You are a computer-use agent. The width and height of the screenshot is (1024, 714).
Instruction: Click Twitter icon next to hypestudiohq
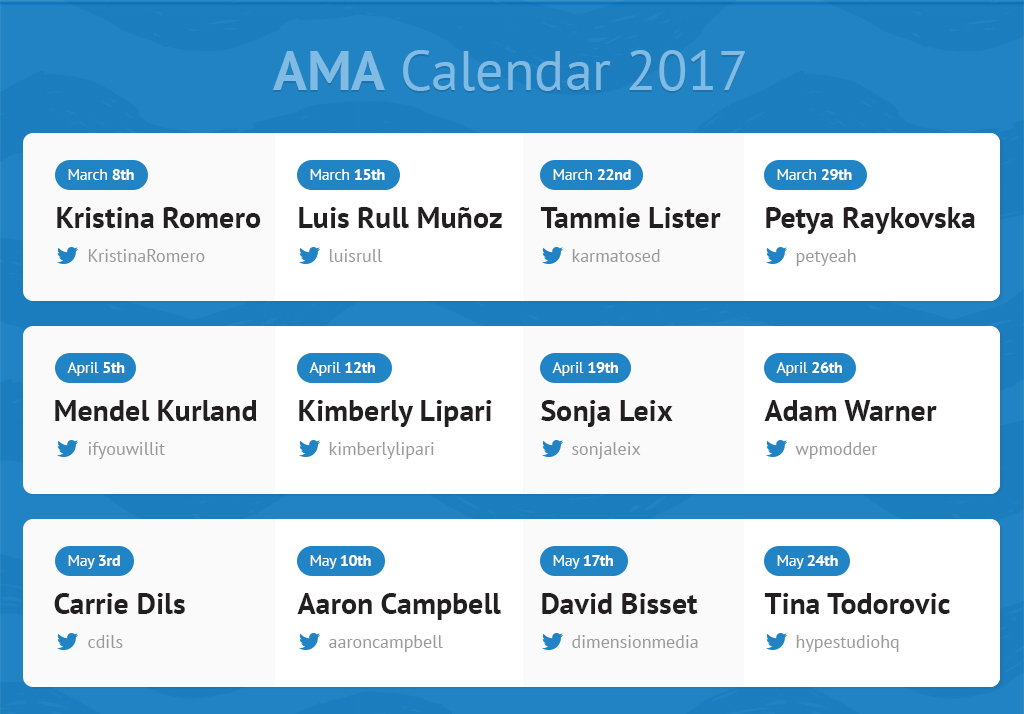pos(776,642)
